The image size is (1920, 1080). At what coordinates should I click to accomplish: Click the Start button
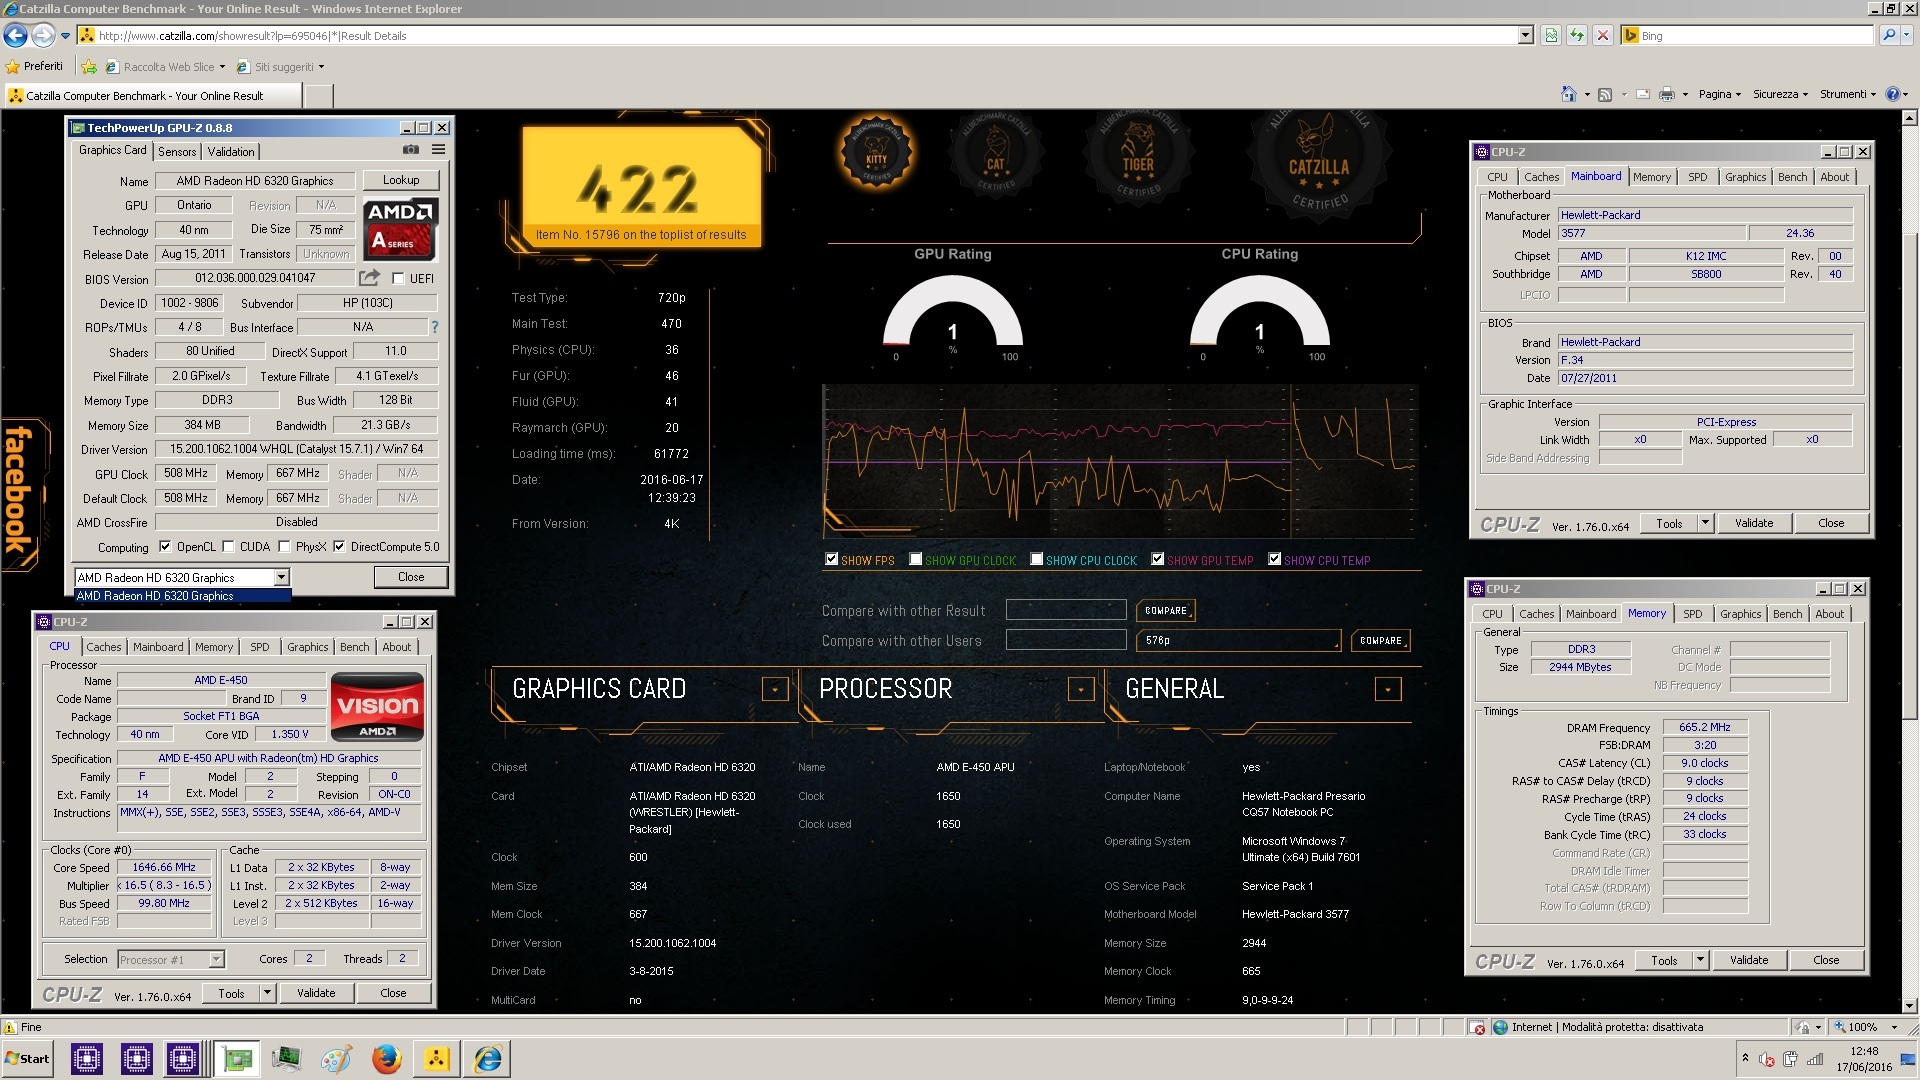[x=27, y=1059]
